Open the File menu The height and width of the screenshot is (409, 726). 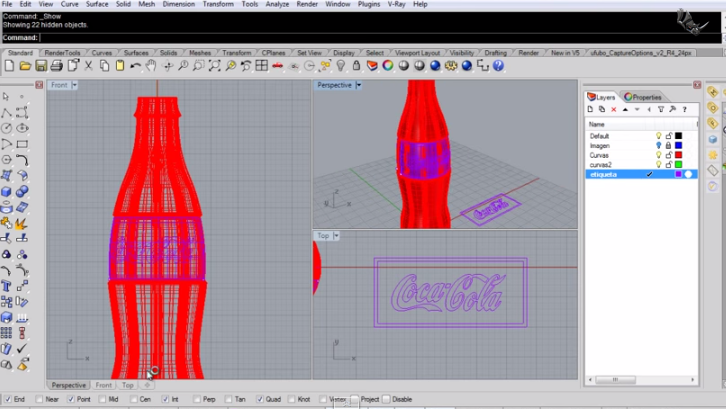click(7, 4)
